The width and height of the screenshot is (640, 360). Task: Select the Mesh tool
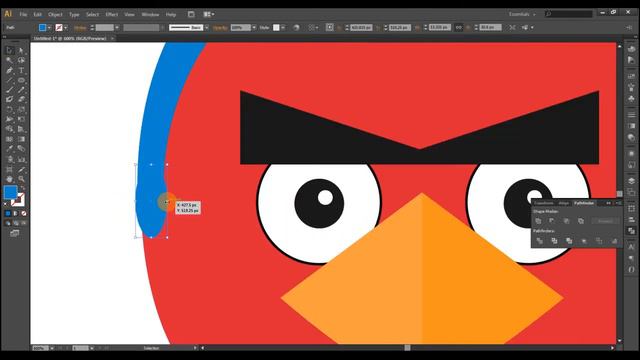(x=9, y=139)
